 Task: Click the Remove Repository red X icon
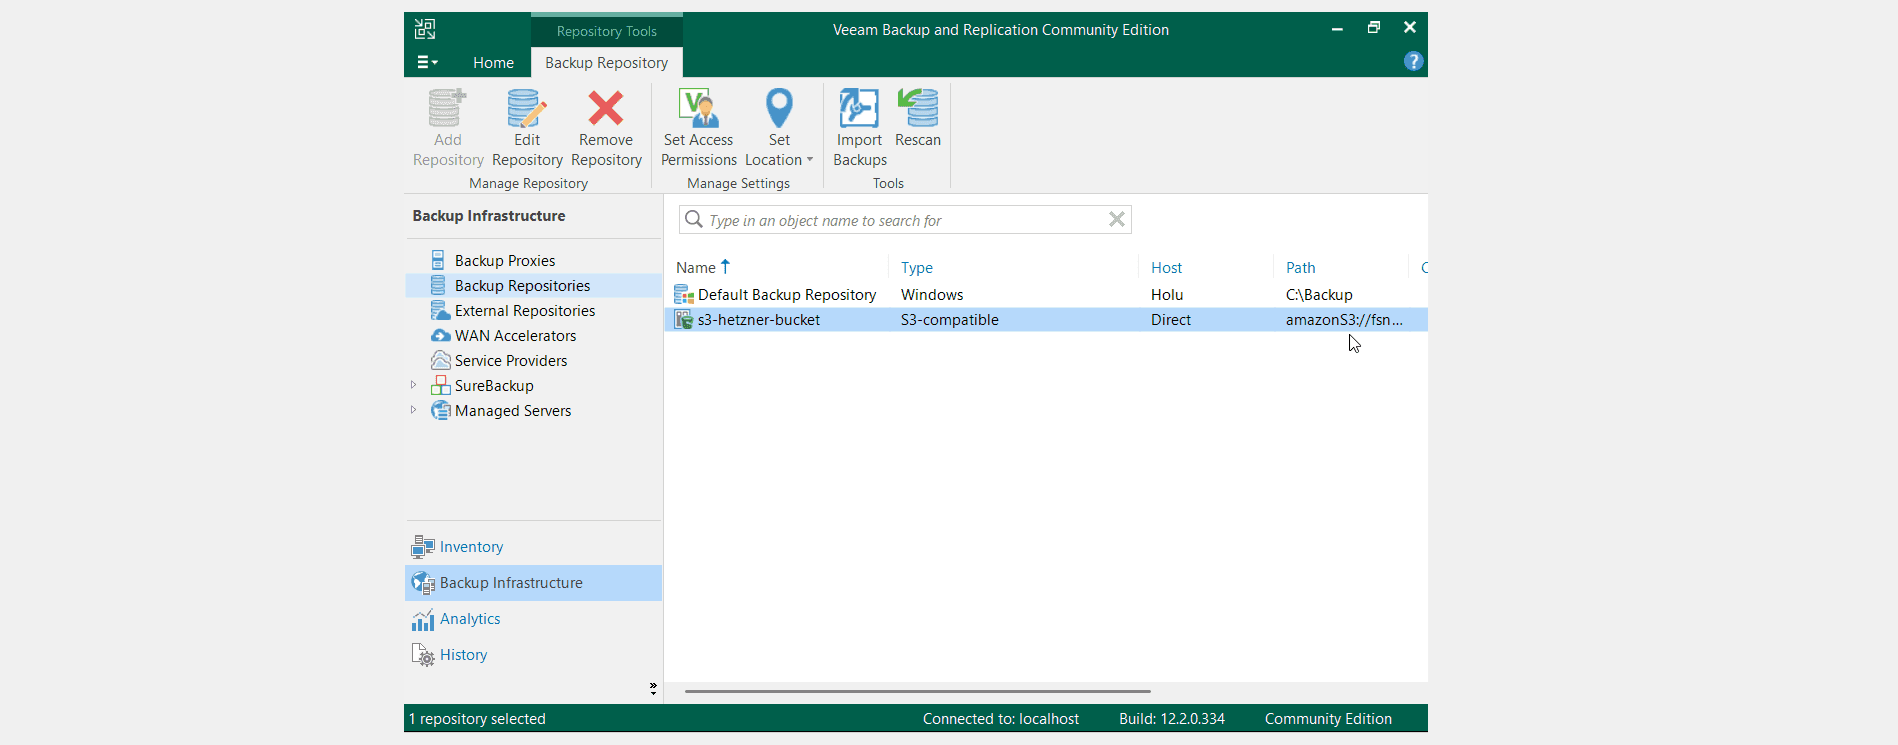(606, 108)
